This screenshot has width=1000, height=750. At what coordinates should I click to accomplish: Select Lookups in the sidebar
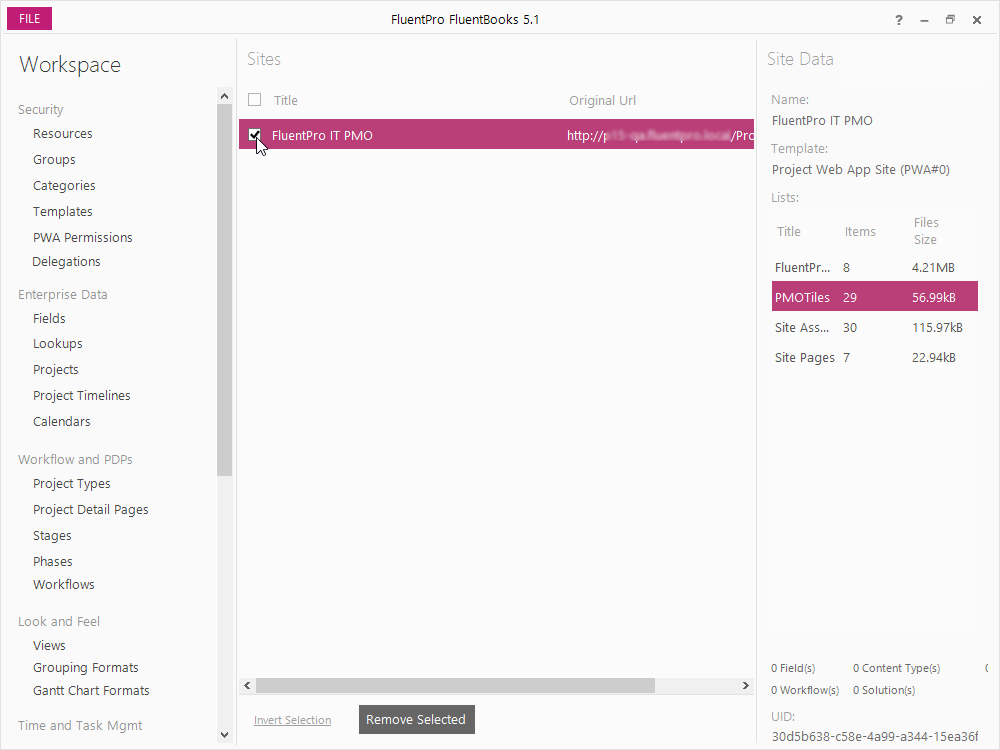click(57, 343)
